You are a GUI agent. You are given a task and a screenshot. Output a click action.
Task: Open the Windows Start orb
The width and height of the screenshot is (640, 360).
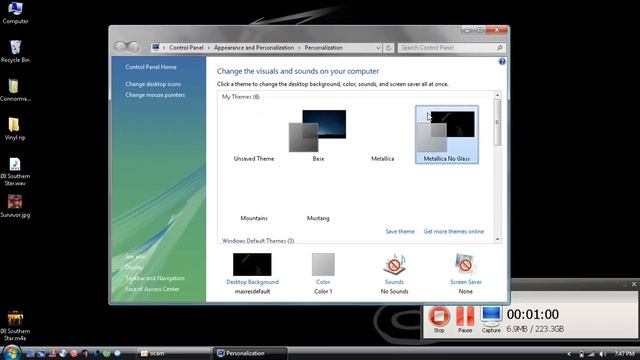(11, 353)
